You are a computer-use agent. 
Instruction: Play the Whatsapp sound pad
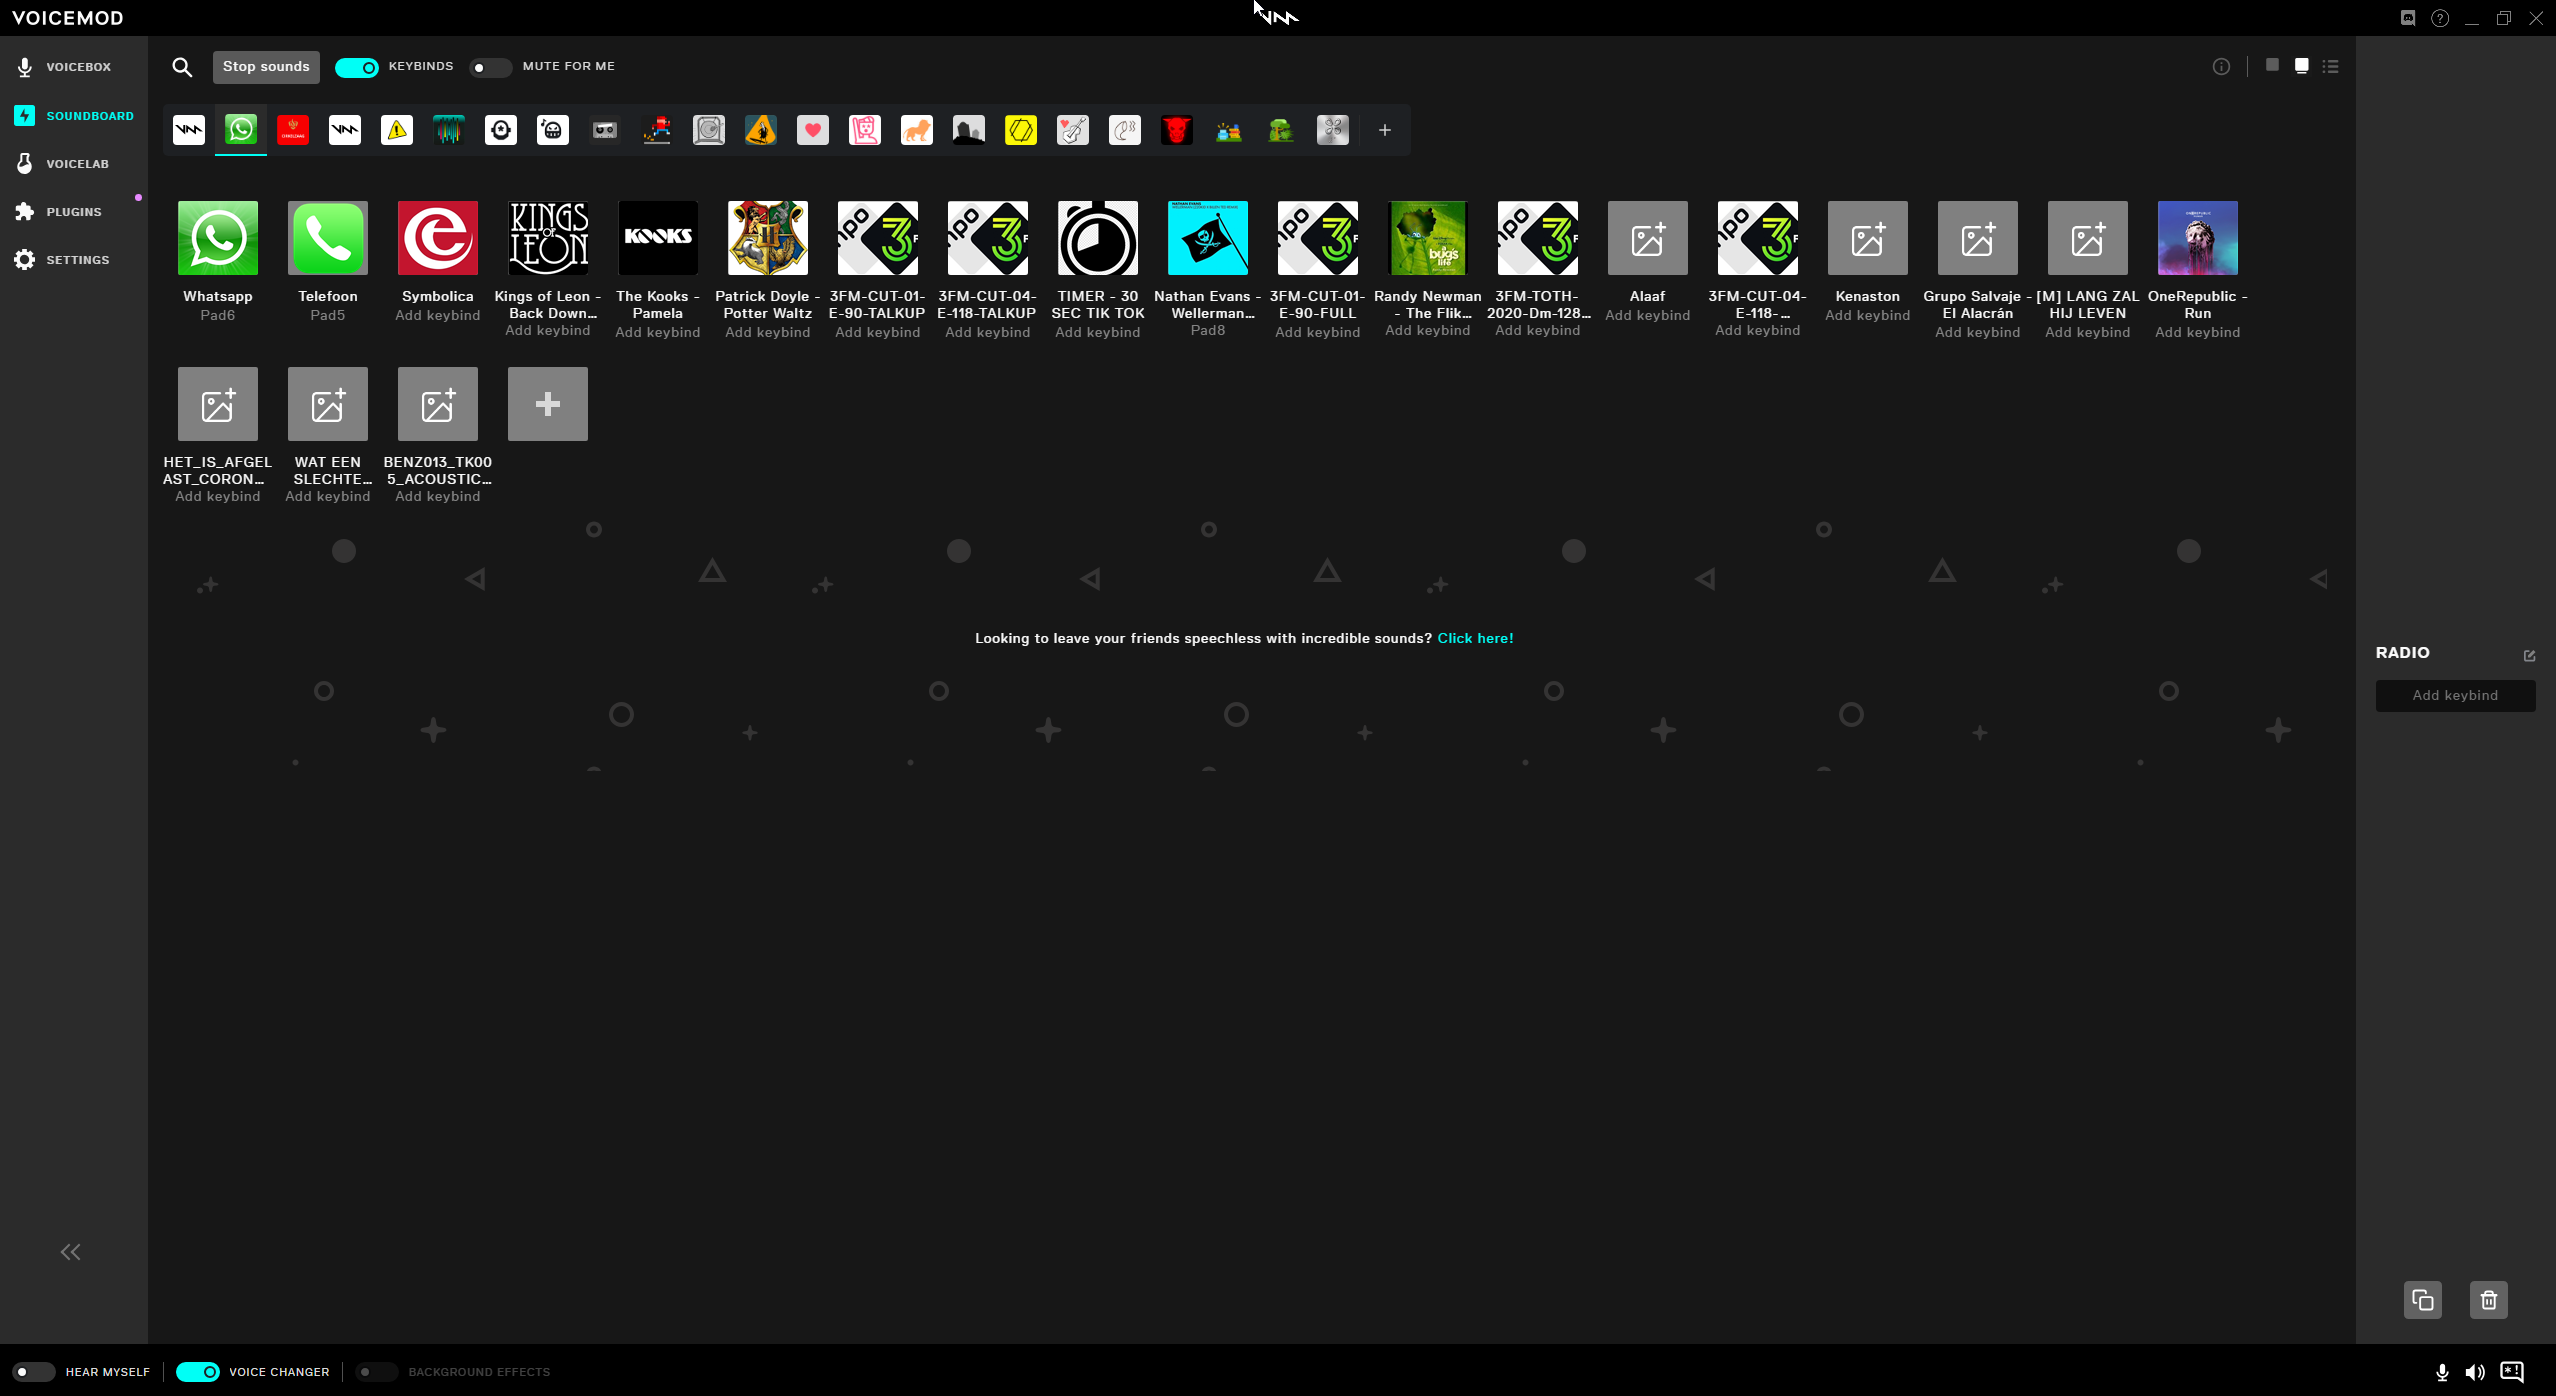[218, 238]
